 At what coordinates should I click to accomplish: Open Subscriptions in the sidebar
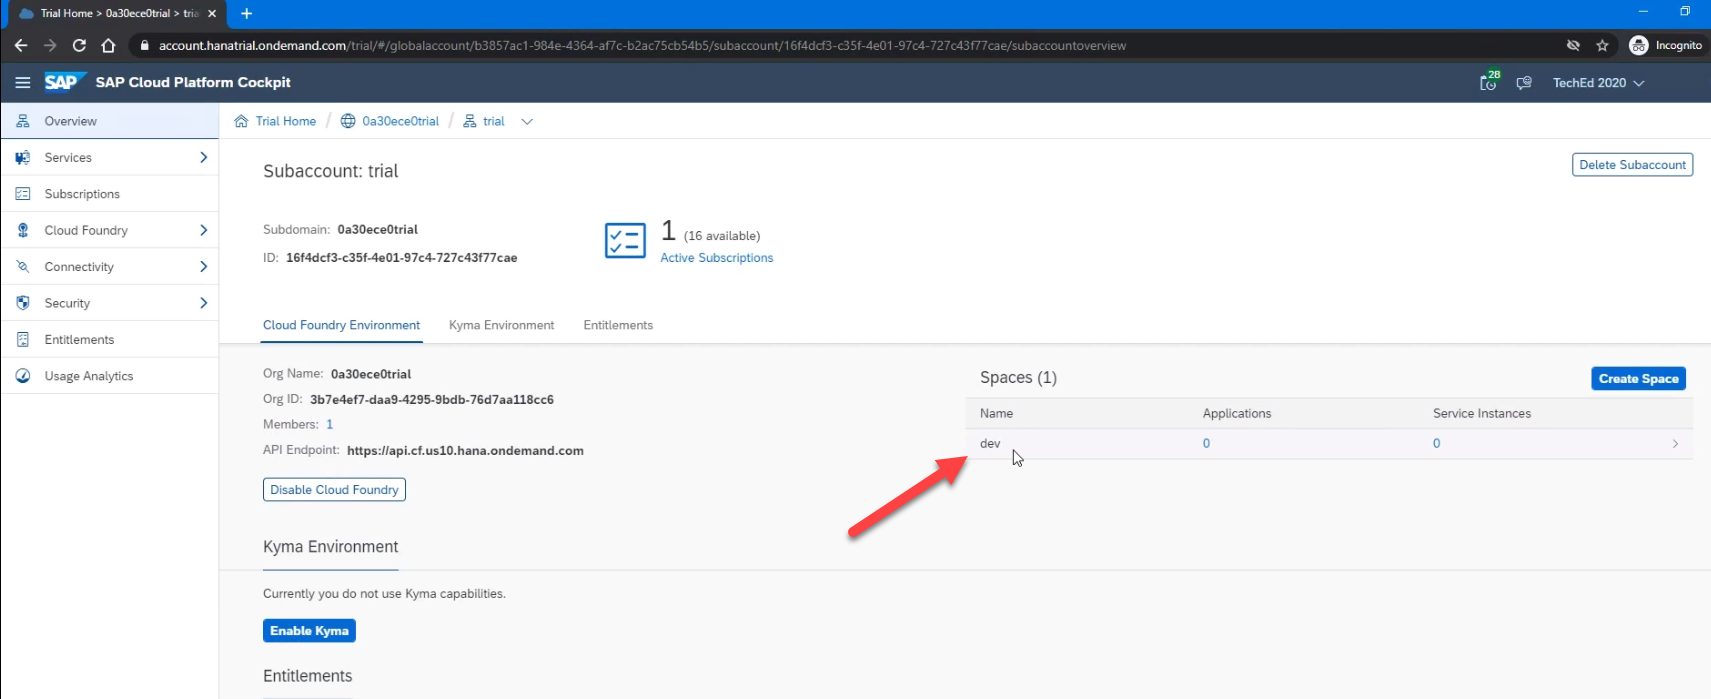click(x=109, y=194)
